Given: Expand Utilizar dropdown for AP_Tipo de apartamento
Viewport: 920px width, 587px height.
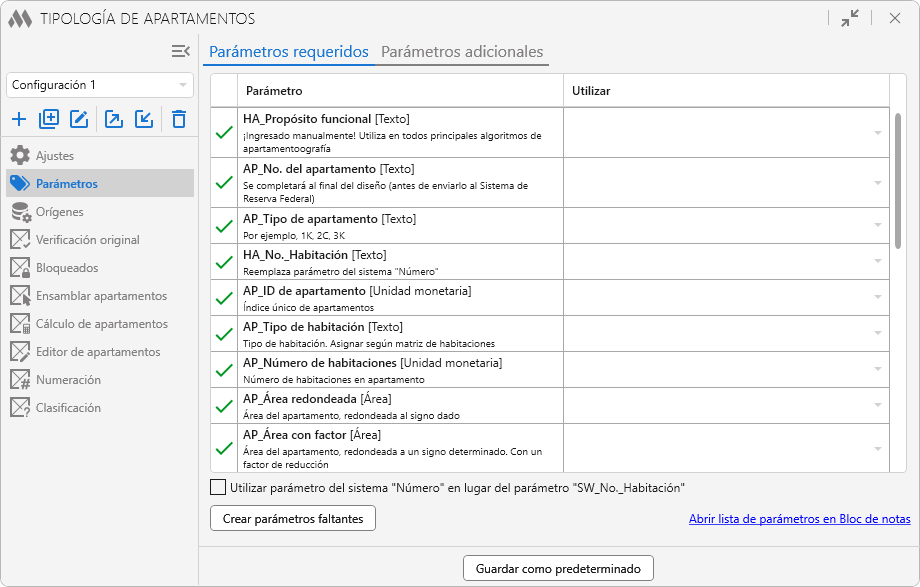Looking at the screenshot, I should click(877, 226).
